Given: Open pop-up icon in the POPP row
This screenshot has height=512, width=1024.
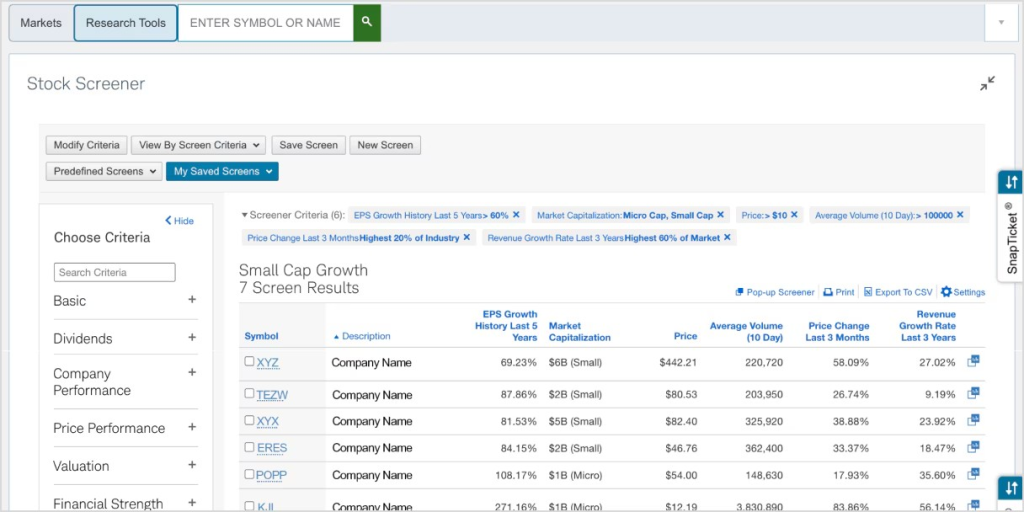Looking at the screenshot, I should (973, 473).
